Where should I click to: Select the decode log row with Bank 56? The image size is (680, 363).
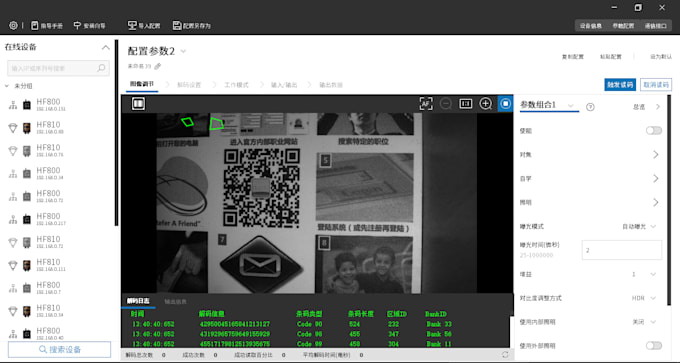pos(315,334)
